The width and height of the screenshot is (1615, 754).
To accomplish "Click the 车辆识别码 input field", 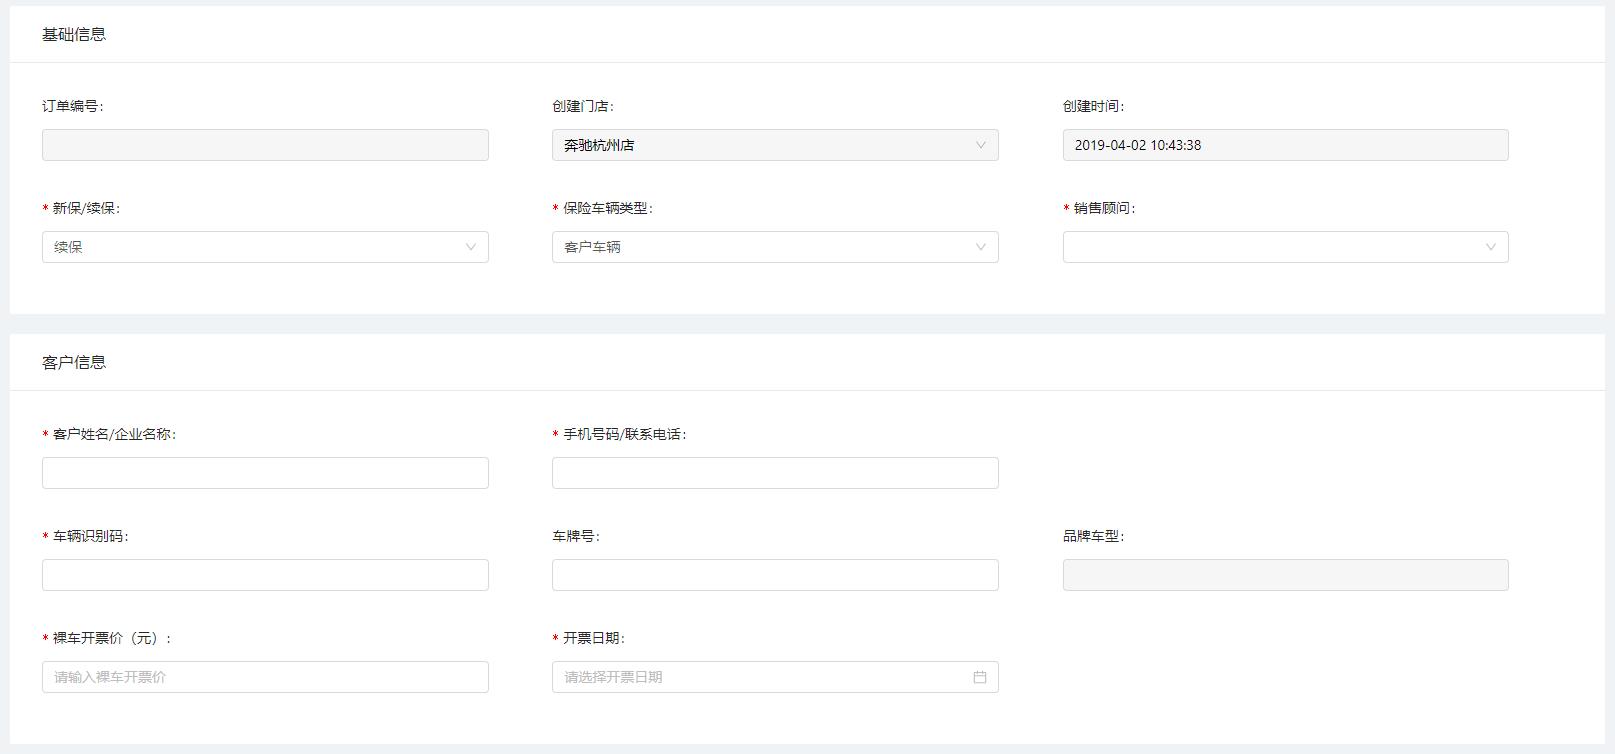I will tap(265, 575).
